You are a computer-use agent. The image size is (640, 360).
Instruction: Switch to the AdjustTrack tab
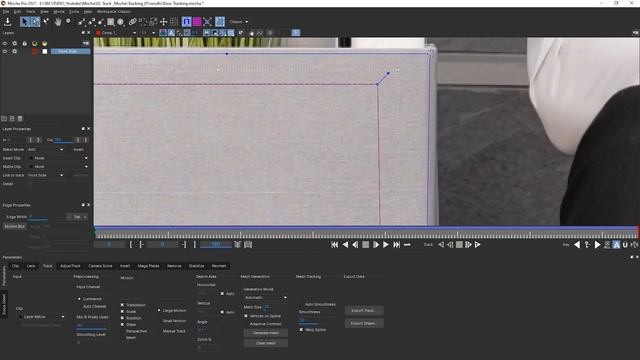coord(70,266)
